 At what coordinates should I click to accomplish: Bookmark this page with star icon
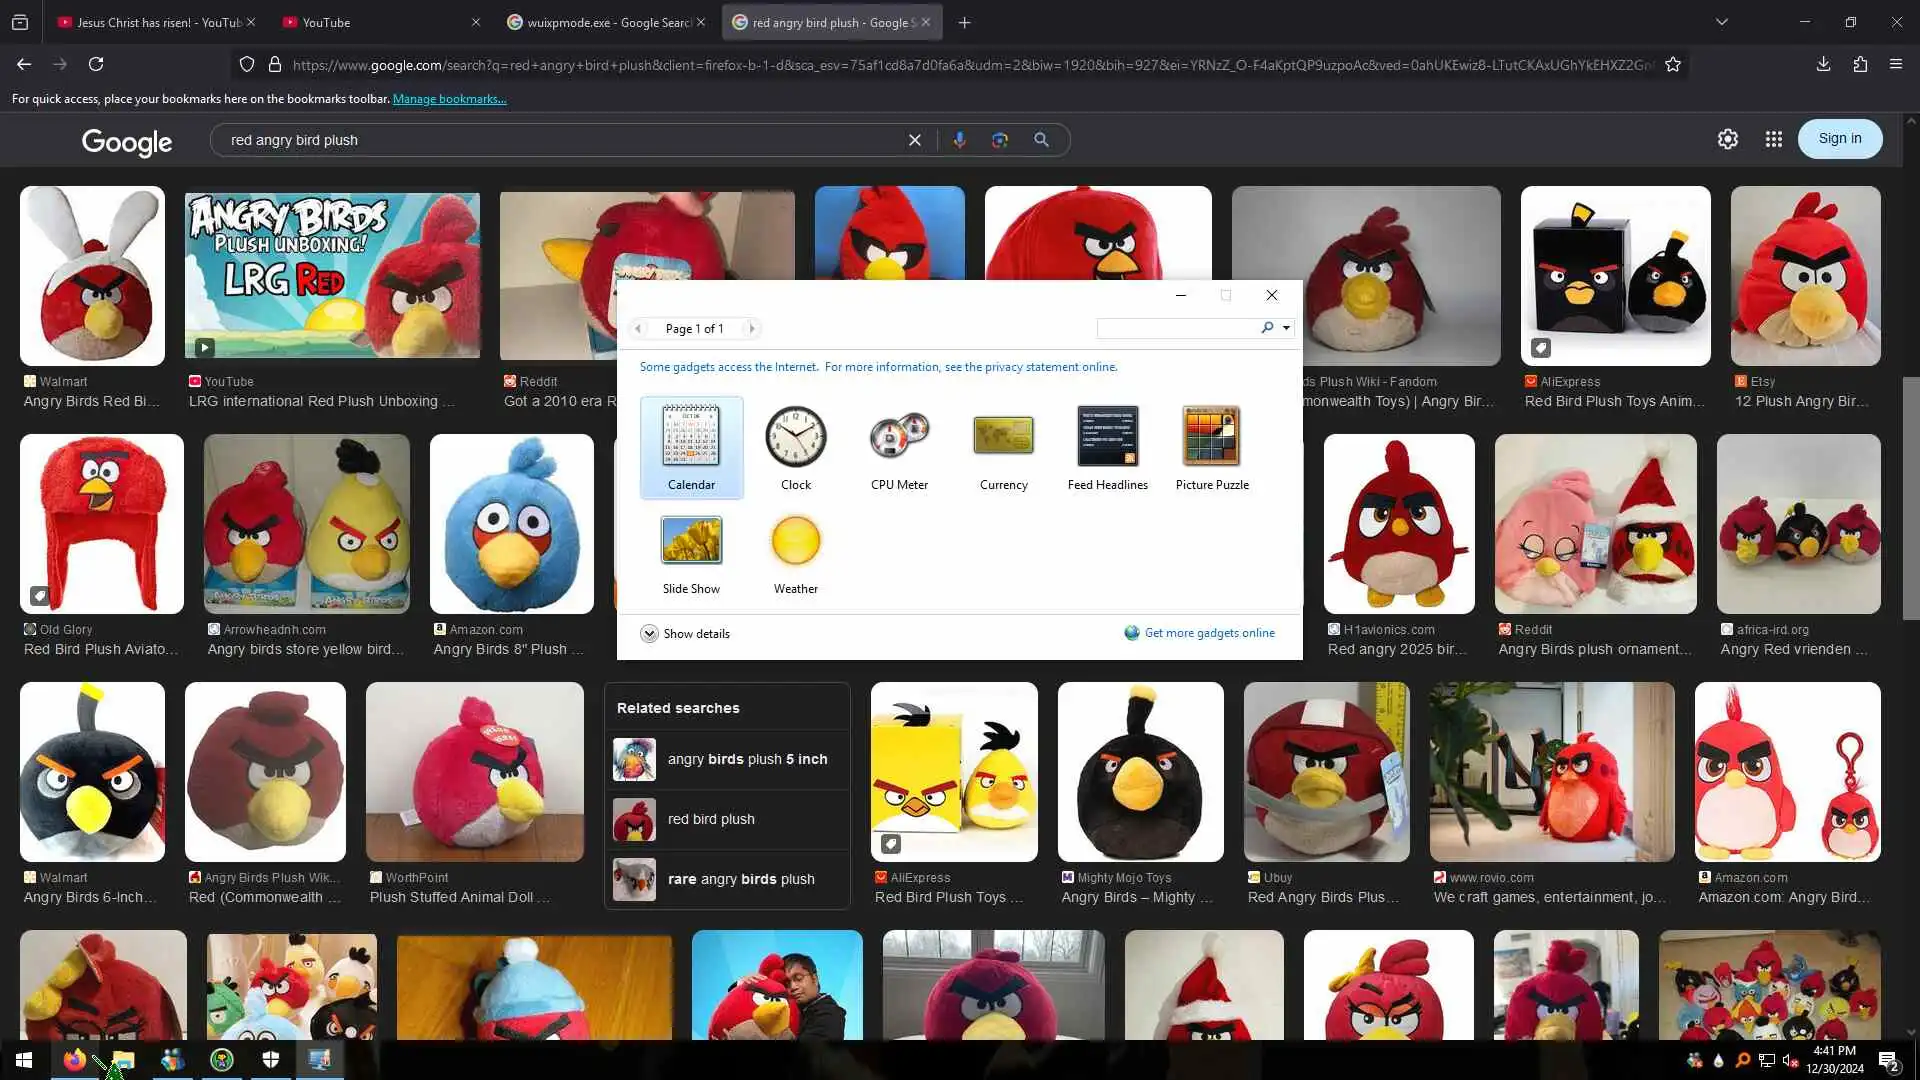(x=1673, y=65)
